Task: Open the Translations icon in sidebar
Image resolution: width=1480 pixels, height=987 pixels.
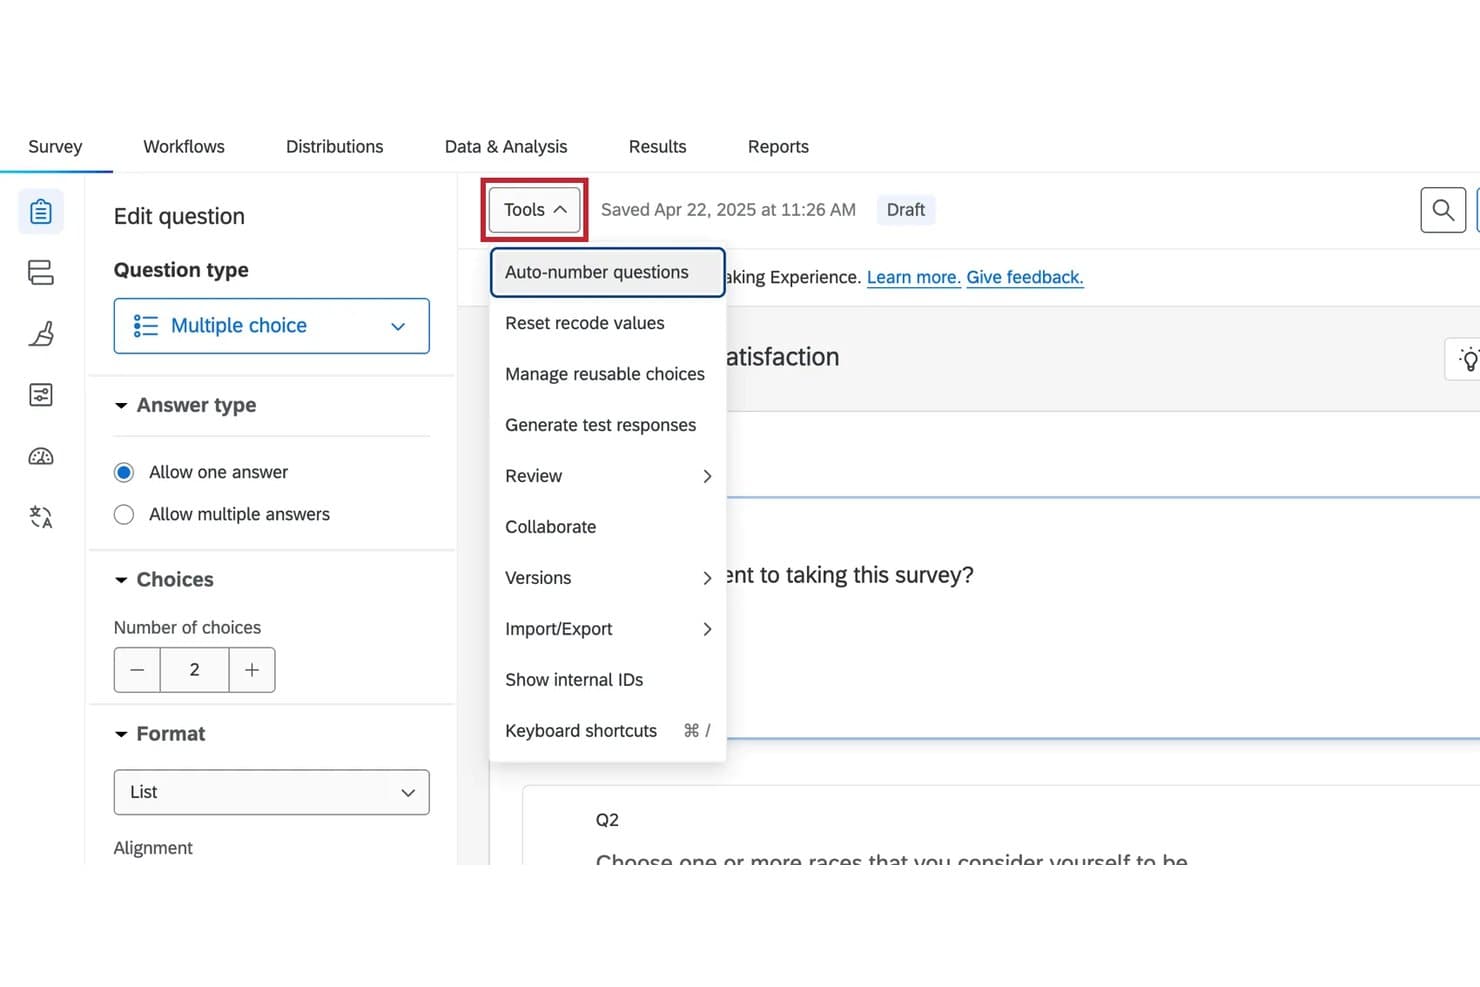Action: tap(41, 517)
